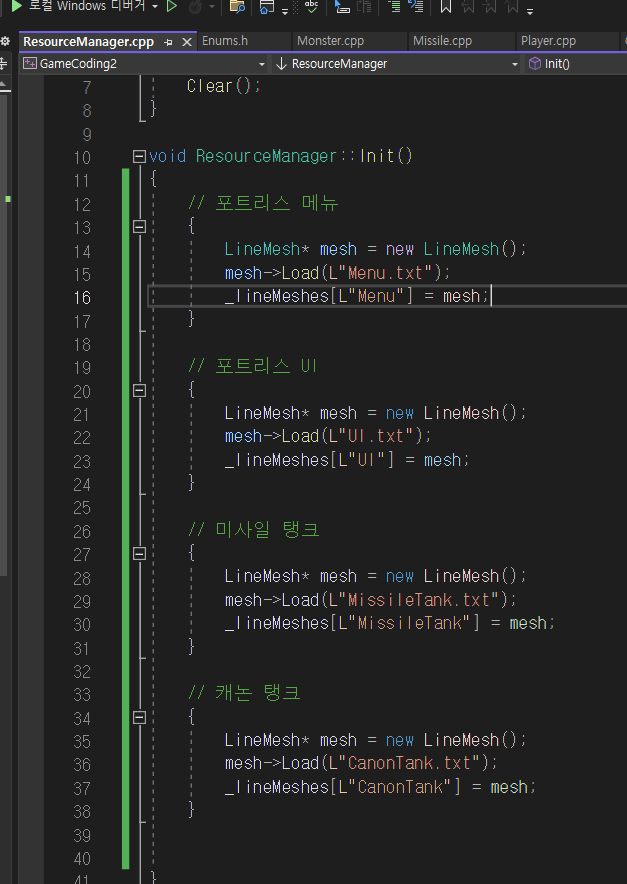Click the "MissileTank.txt" string literal
This screenshot has height=884, width=627.
tap(418, 600)
